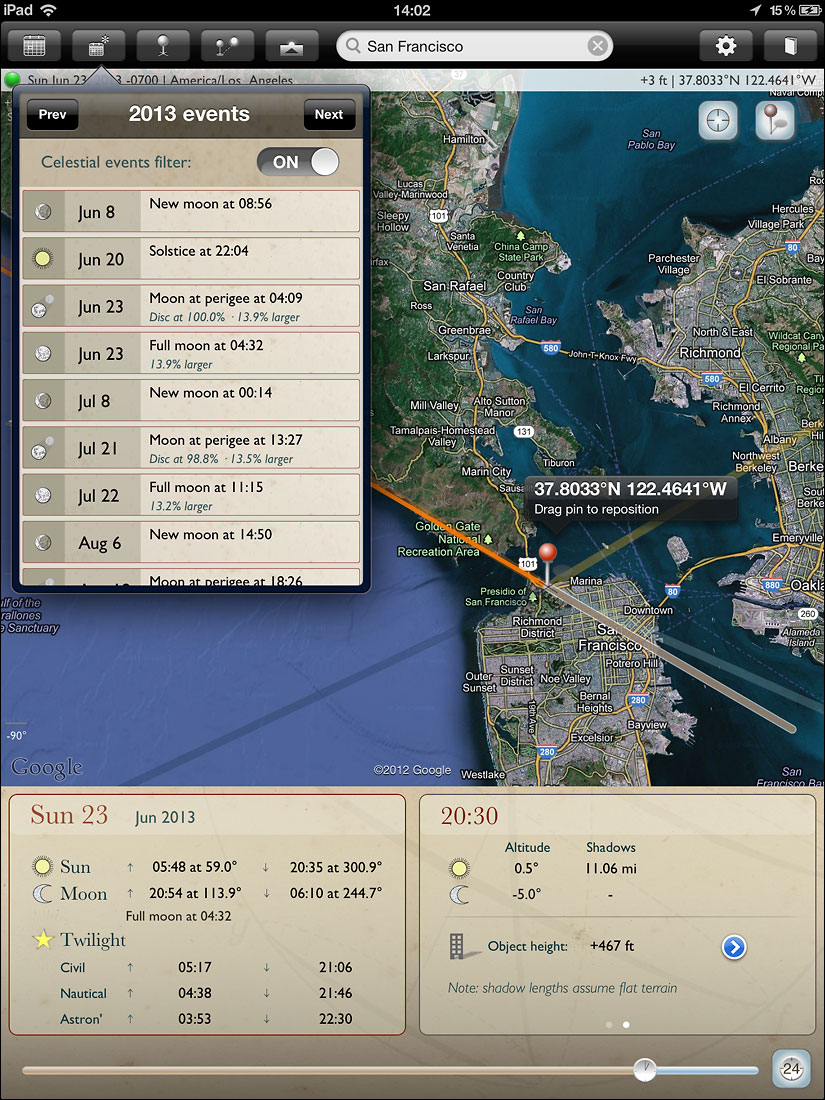Click the 20:30 time heading
Viewport: 825px width, 1100px height.
pyautogui.click(x=469, y=816)
